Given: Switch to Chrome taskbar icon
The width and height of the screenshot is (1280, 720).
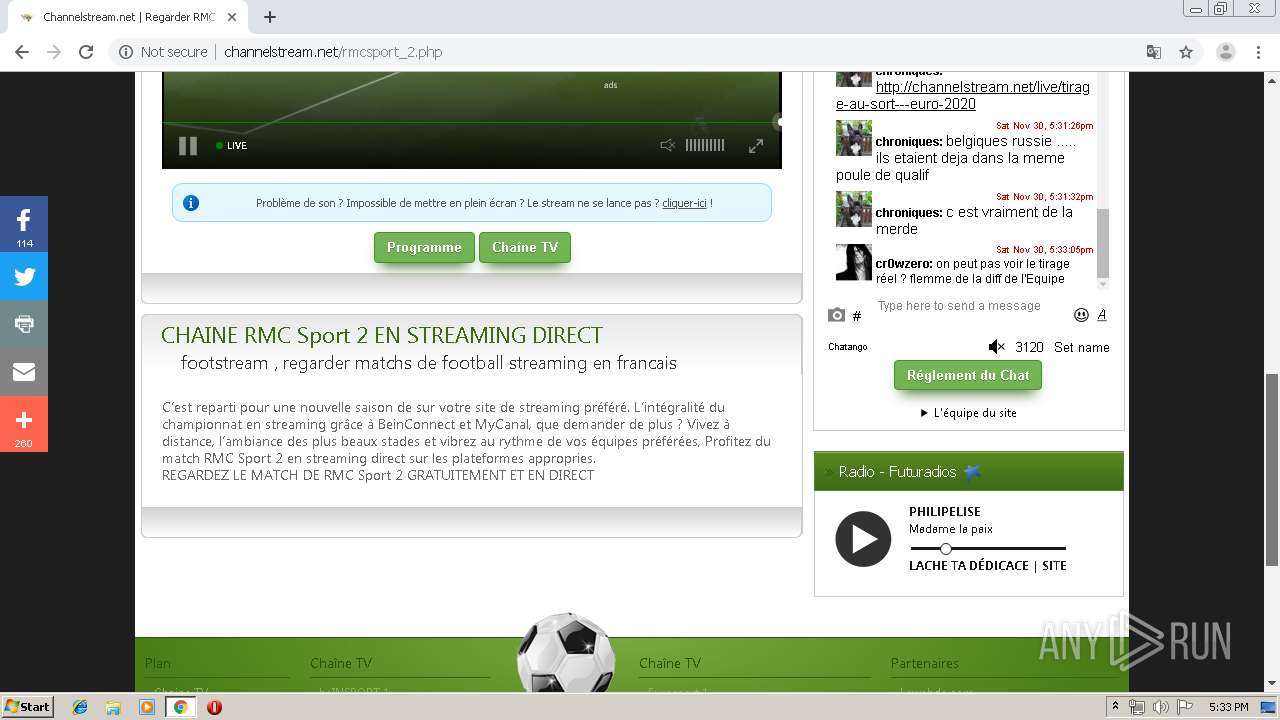Looking at the screenshot, I should point(180,707).
